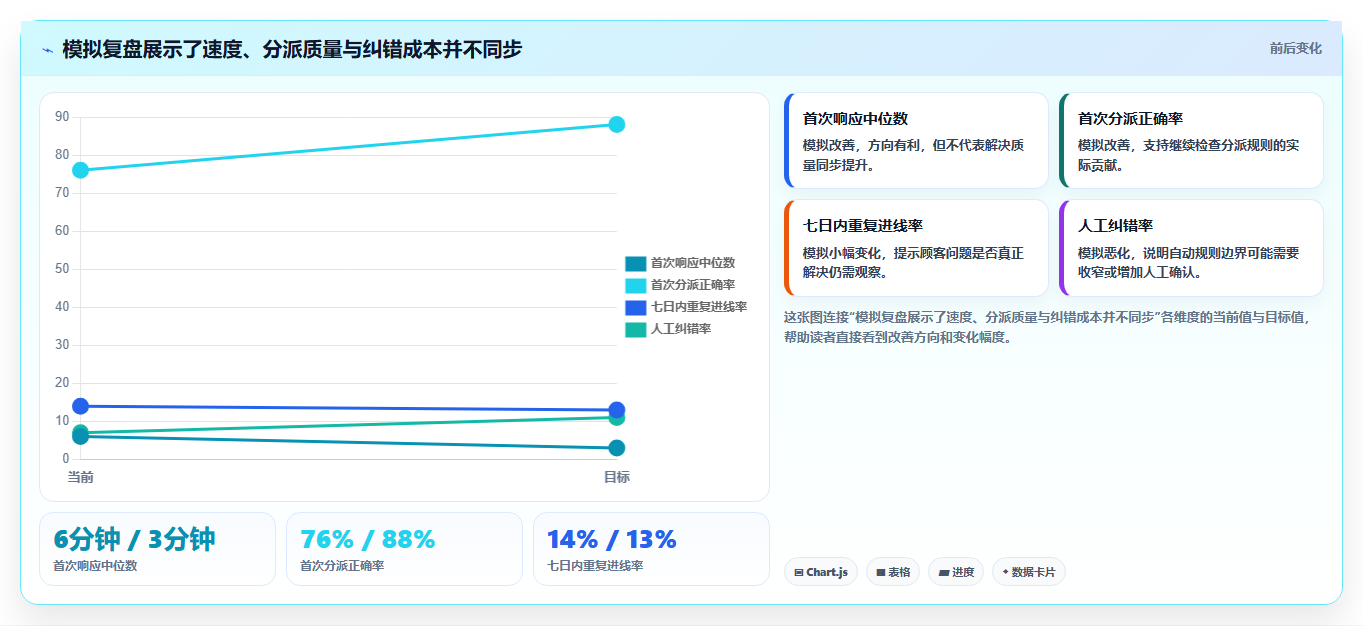Click the 七日内重复进线率 legend label
Image resolution: width=1363 pixels, height=626 pixels.
click(x=699, y=307)
